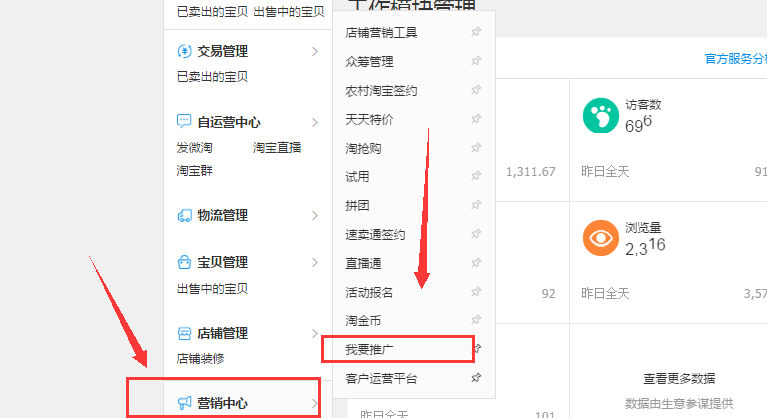
Task: Click the 物流管理 truck icon
Action: click(184, 216)
